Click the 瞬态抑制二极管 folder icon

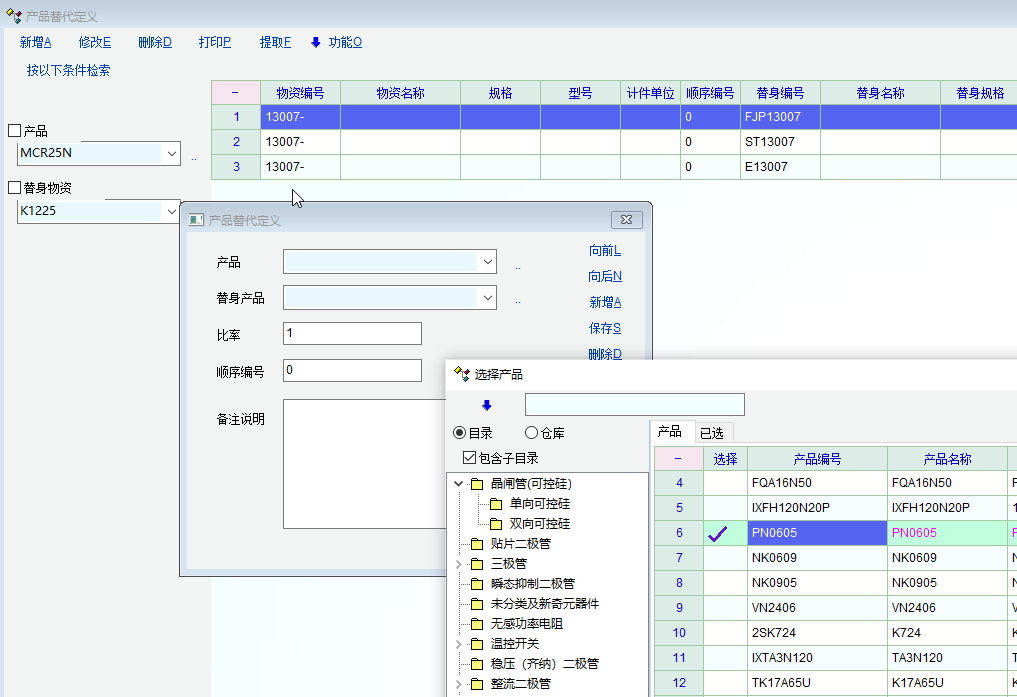point(477,584)
